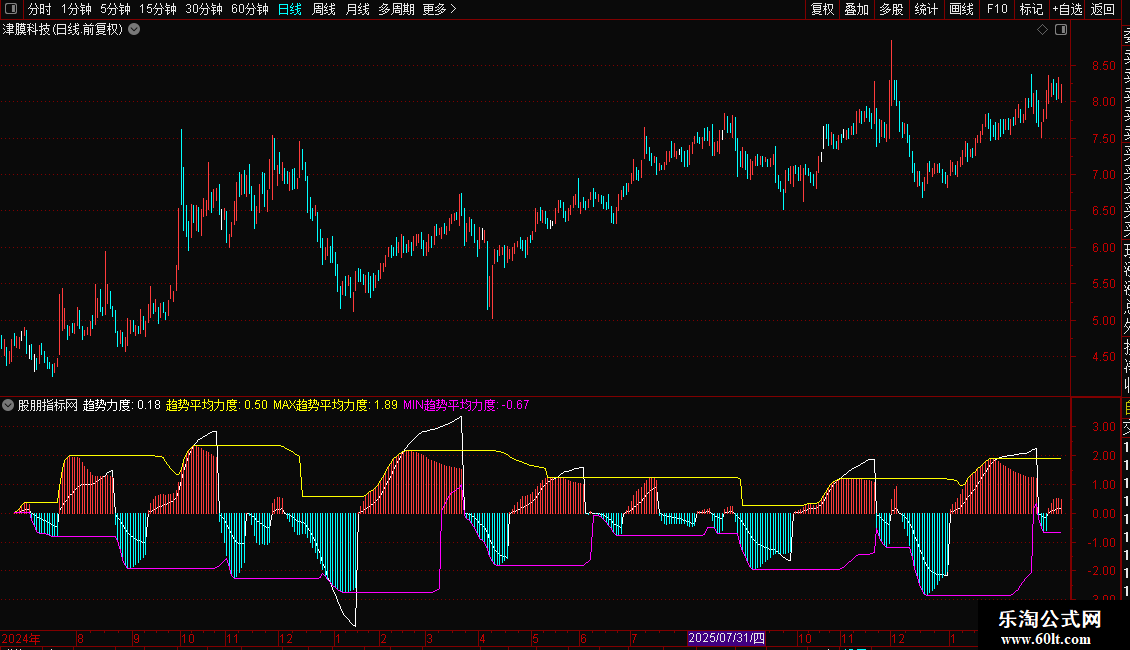Select the 5分钟 period

[115, 9]
